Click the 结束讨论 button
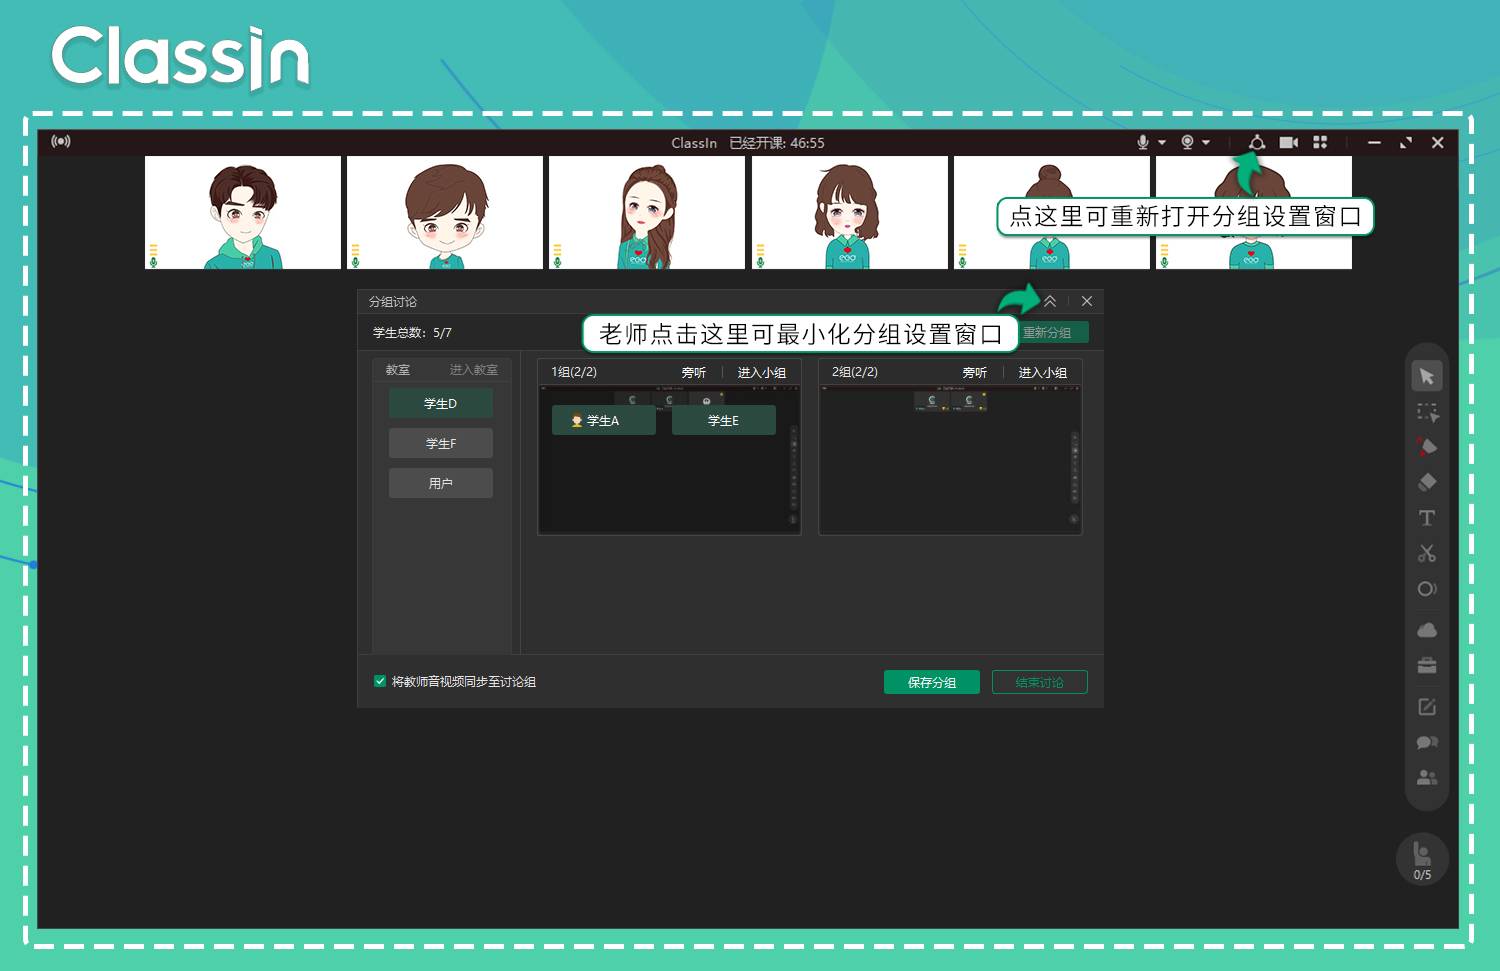The width and height of the screenshot is (1500, 971). (1039, 682)
